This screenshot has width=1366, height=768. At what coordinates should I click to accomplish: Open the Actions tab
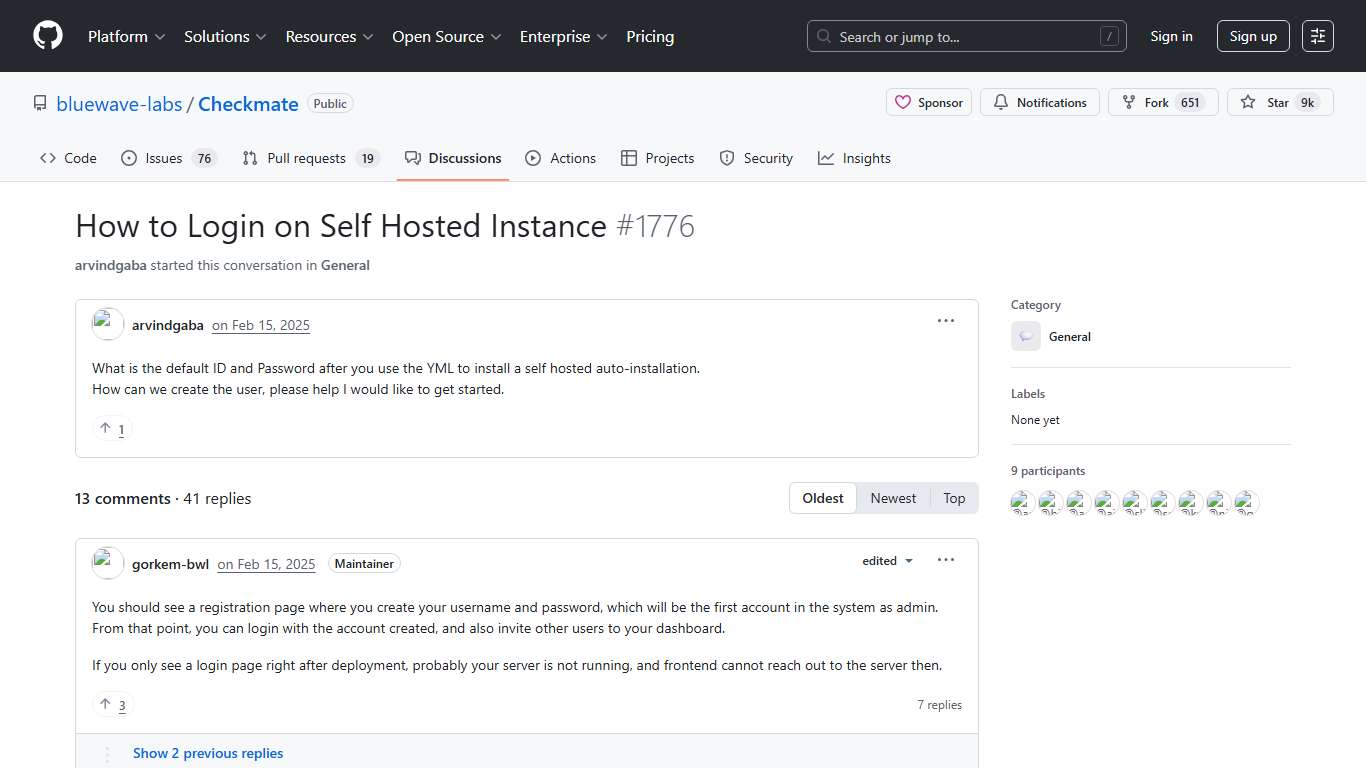click(561, 157)
